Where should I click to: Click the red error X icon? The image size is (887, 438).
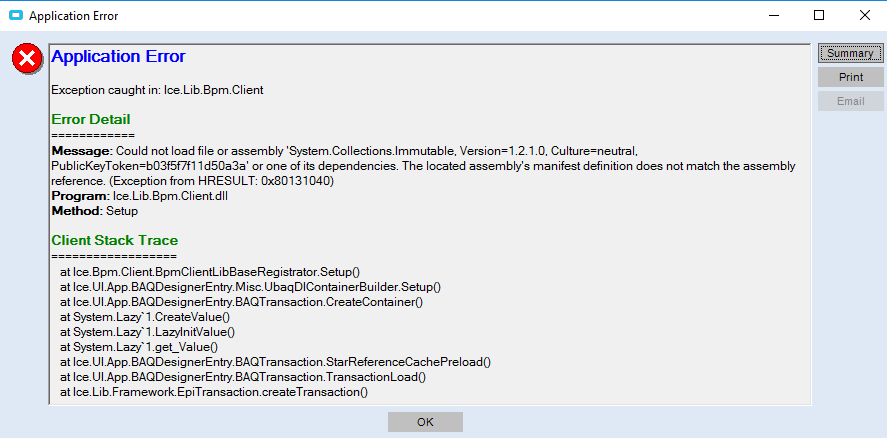pos(27,60)
